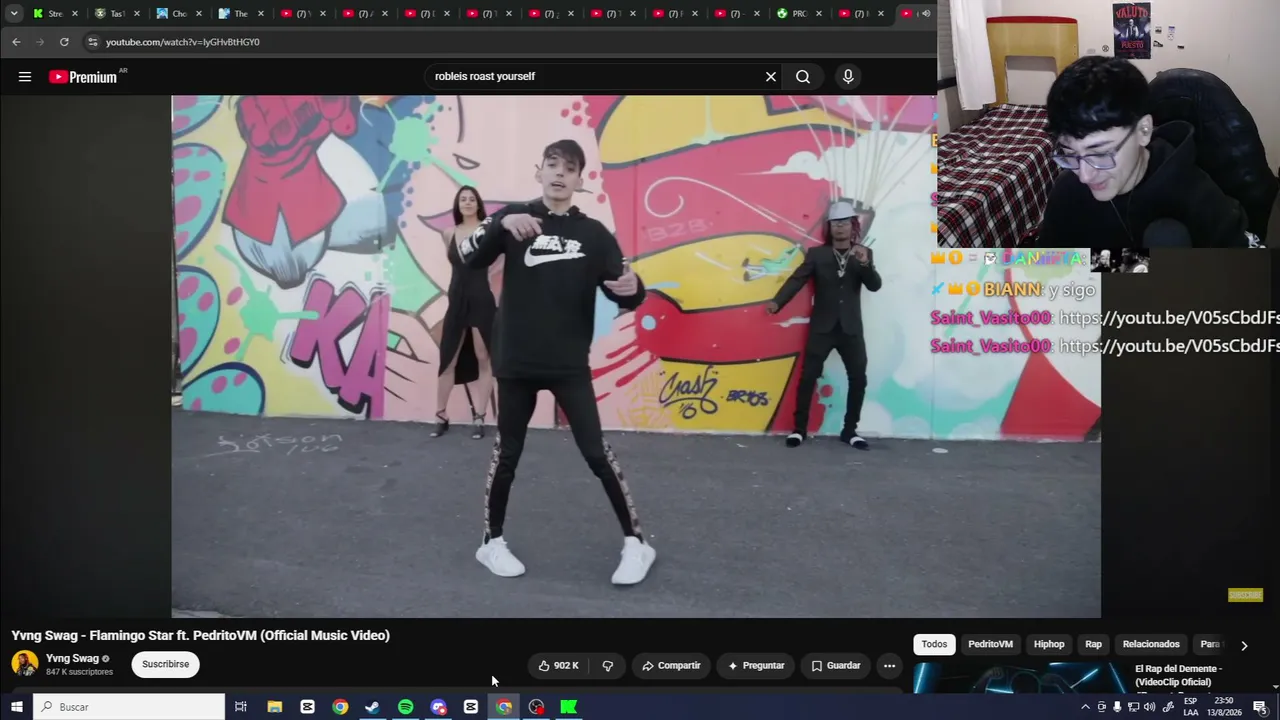Select the Todos filter chip
This screenshot has height=720, width=1280.
(934, 644)
